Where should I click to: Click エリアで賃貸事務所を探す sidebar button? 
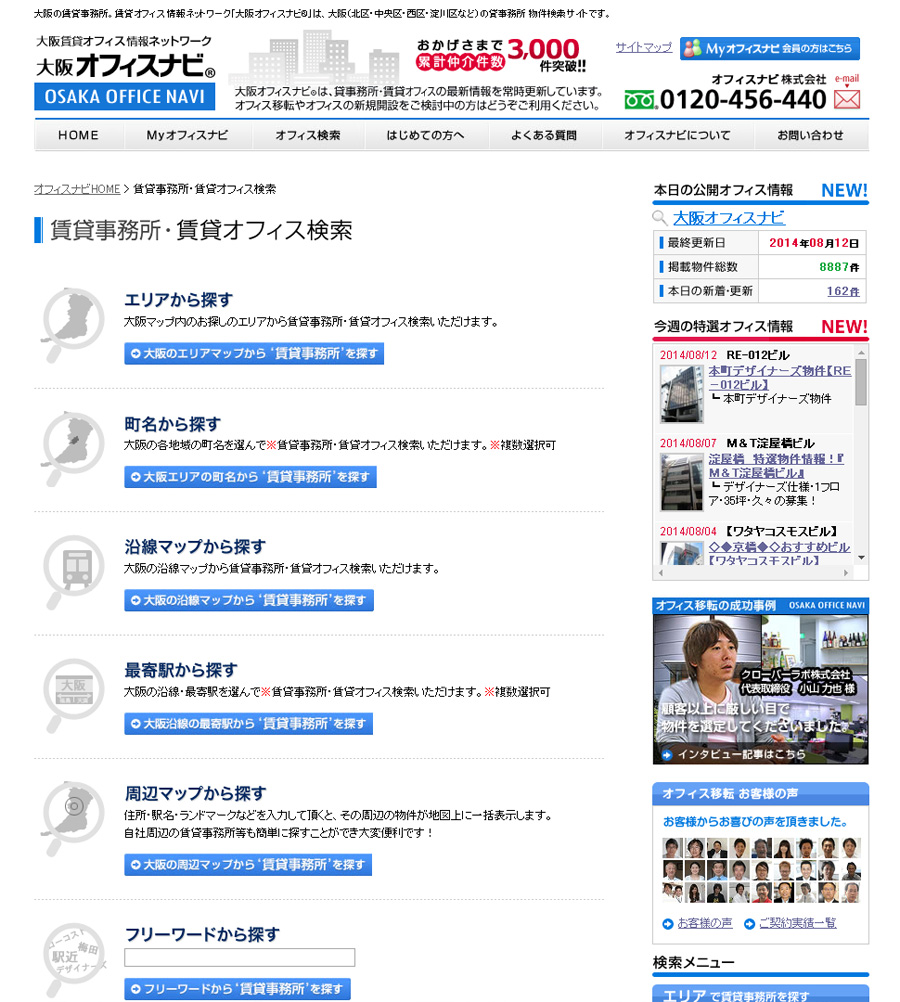[x=760, y=994]
